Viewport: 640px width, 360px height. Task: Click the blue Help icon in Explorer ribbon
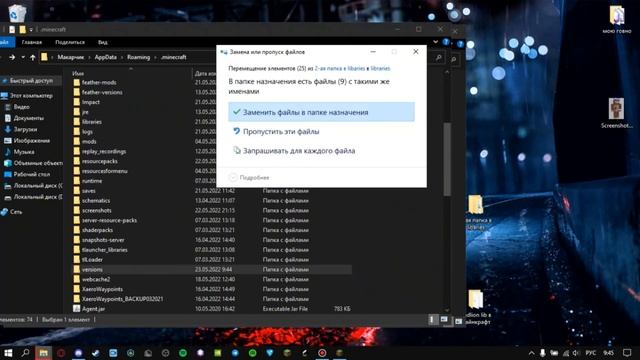pos(446,42)
